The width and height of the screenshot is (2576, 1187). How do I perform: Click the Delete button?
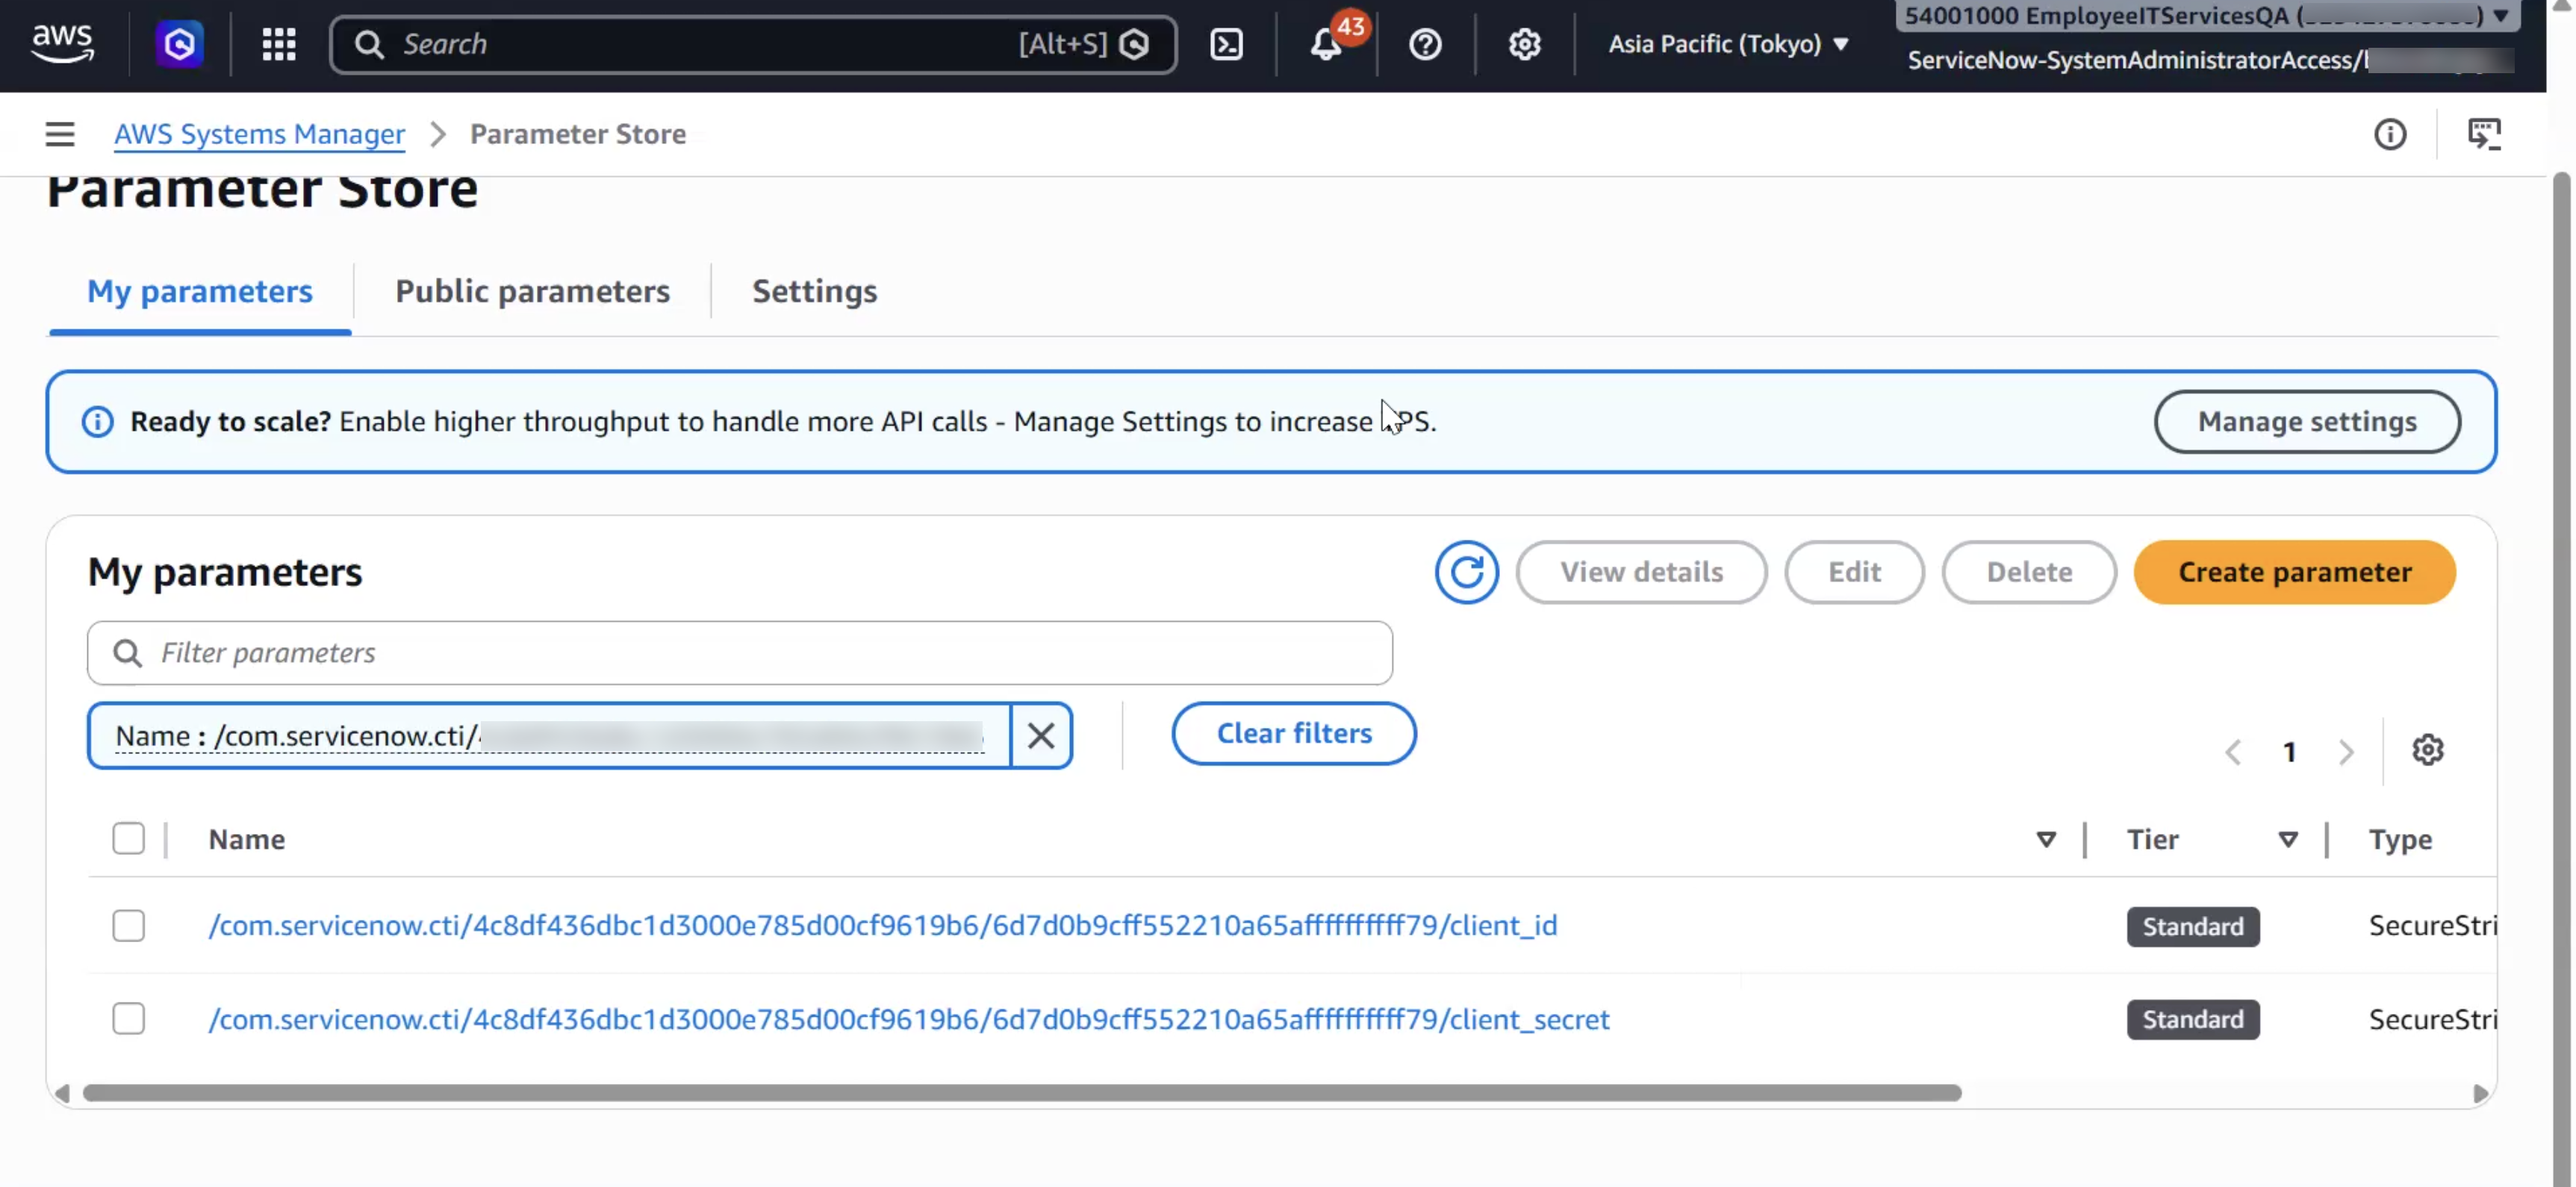click(x=2029, y=572)
